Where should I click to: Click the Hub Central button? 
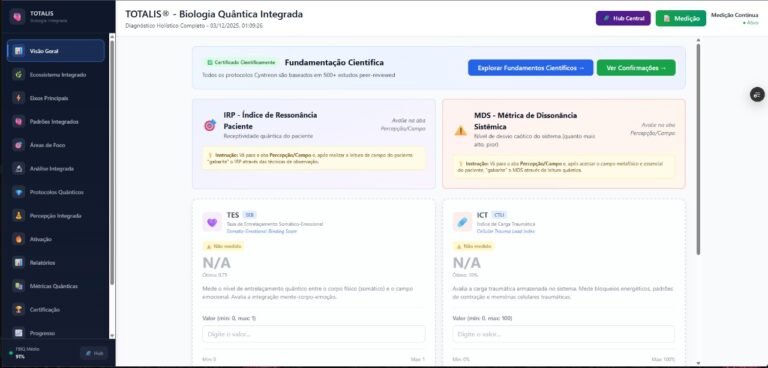pos(623,18)
